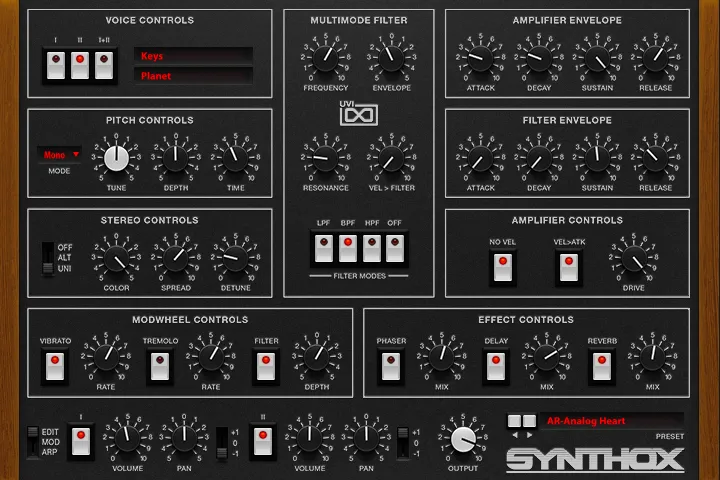Viewport: 720px width, 480px height.
Task: Open the Keys category selector
Action: point(193,56)
